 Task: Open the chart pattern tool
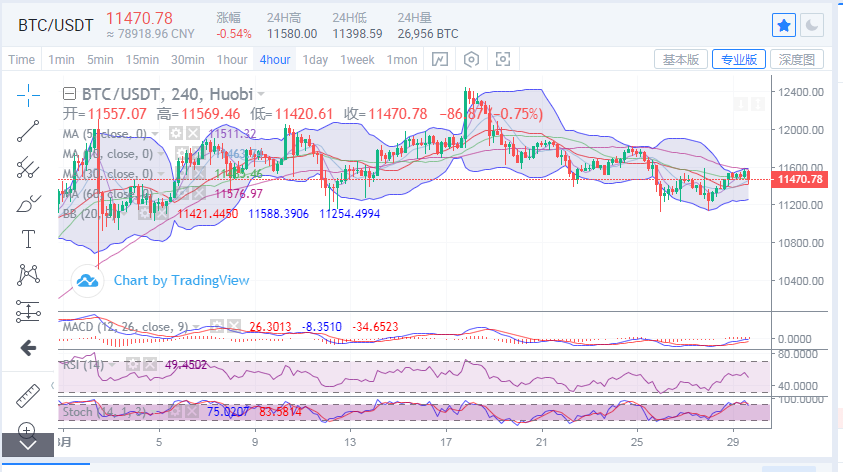coord(28,274)
